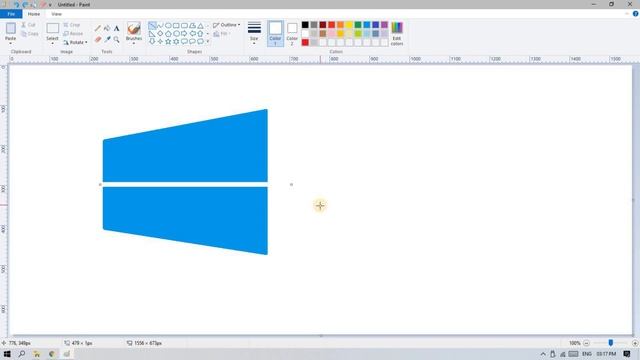Select the Pencil tool
The width and height of the screenshot is (640, 360).
click(x=98, y=29)
